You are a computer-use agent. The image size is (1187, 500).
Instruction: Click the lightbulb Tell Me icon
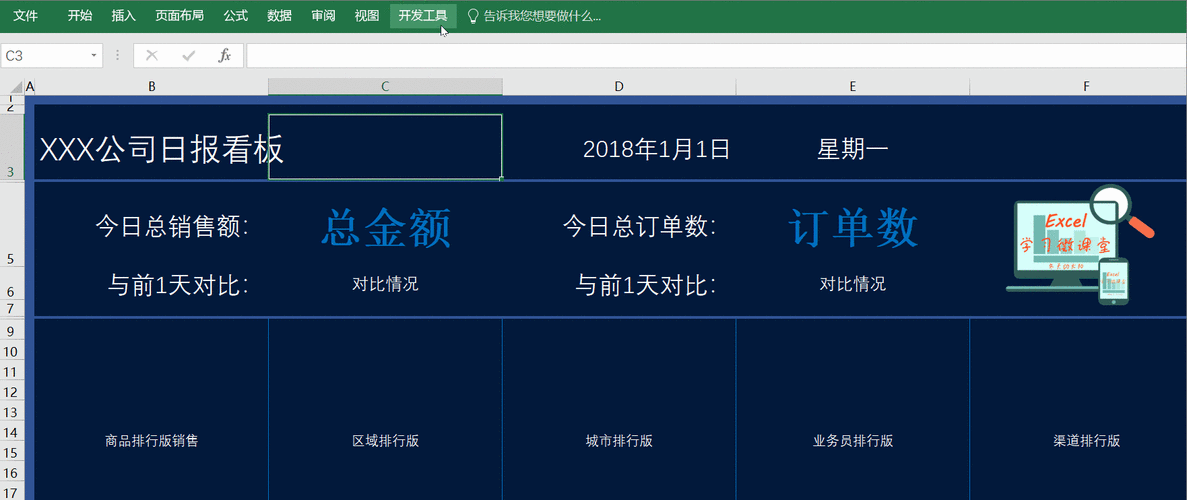pos(473,16)
